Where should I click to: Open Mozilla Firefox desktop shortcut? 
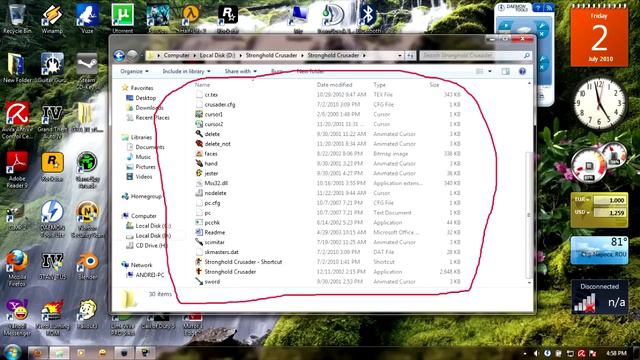(x=17, y=267)
